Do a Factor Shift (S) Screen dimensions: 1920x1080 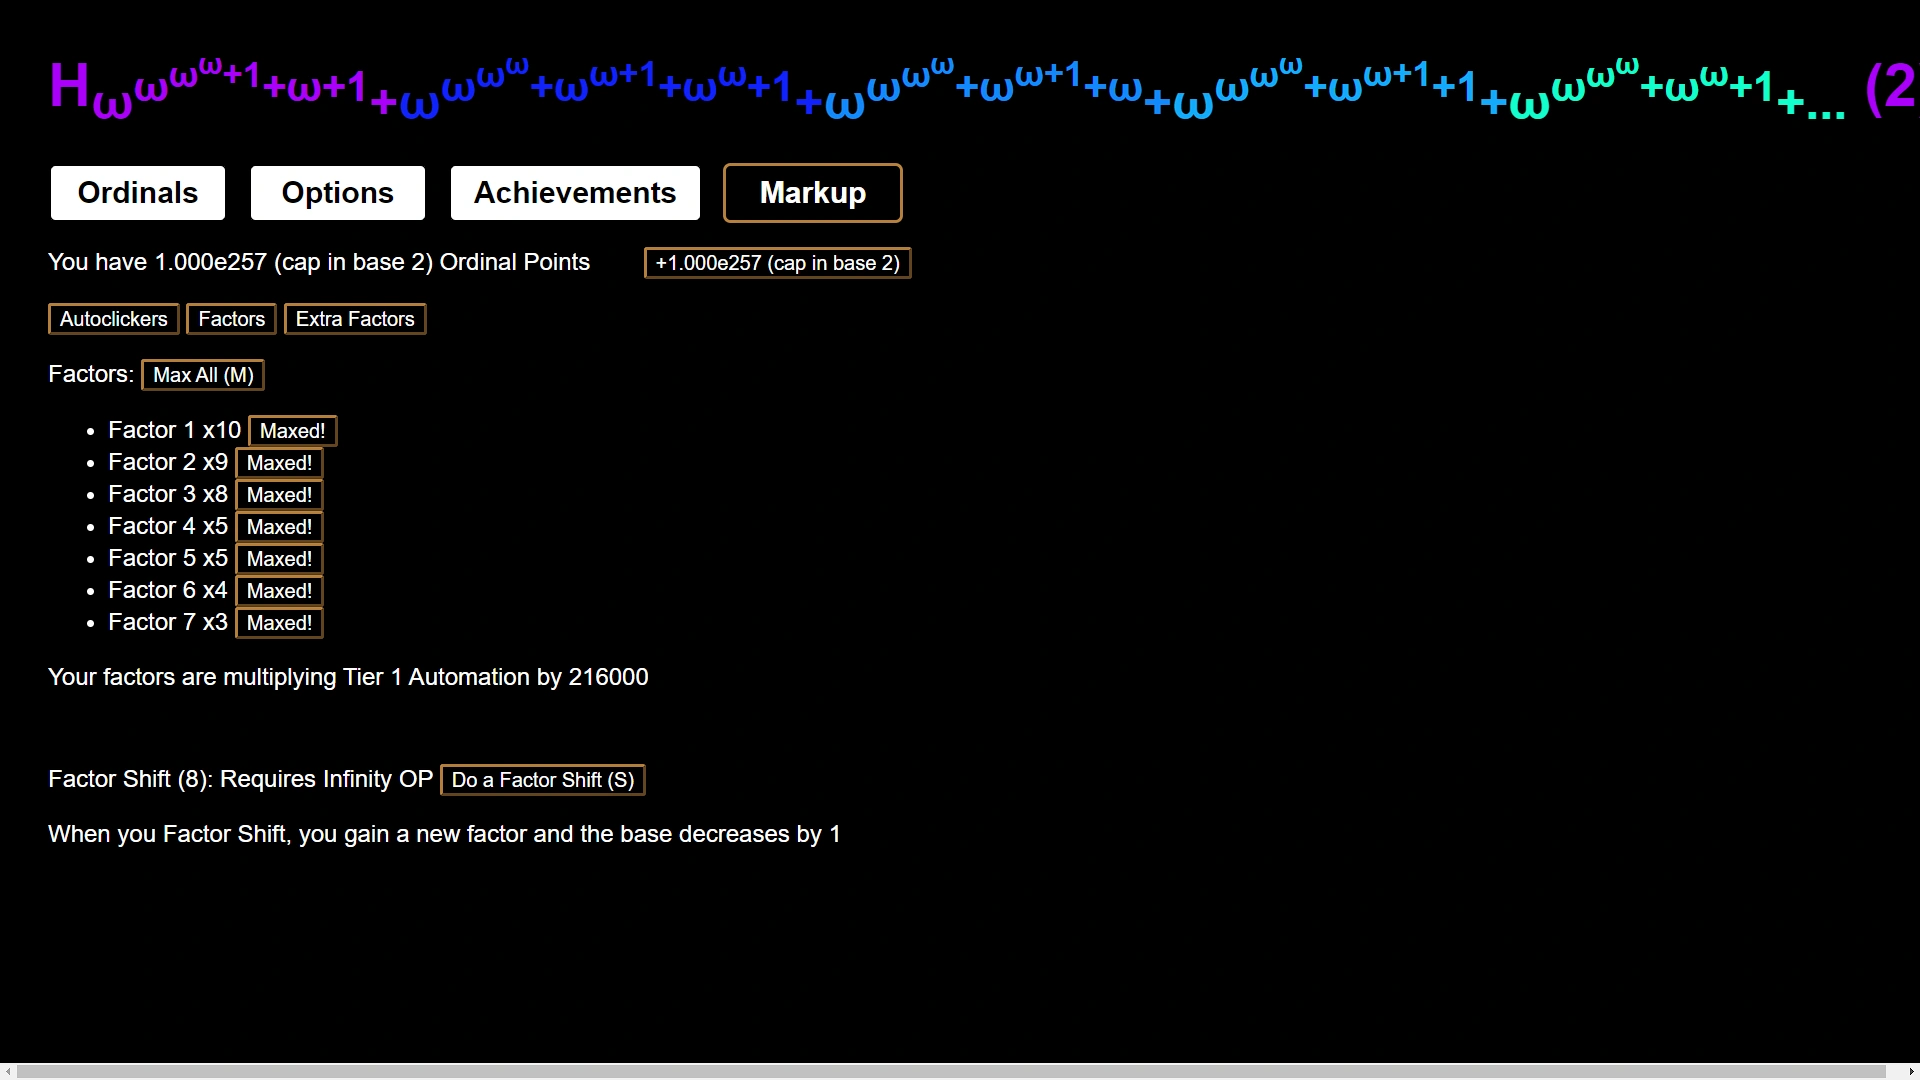click(x=543, y=780)
